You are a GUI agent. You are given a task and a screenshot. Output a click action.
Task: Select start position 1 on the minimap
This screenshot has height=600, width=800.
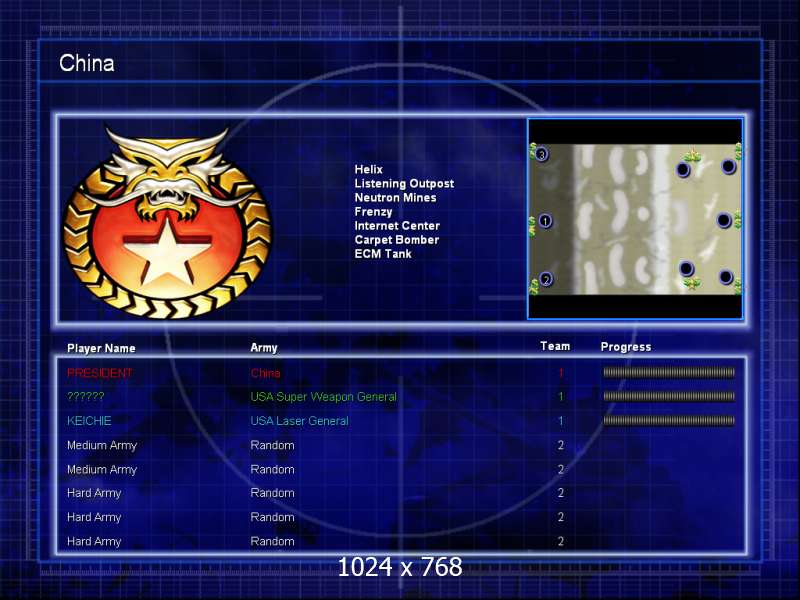[x=545, y=221]
